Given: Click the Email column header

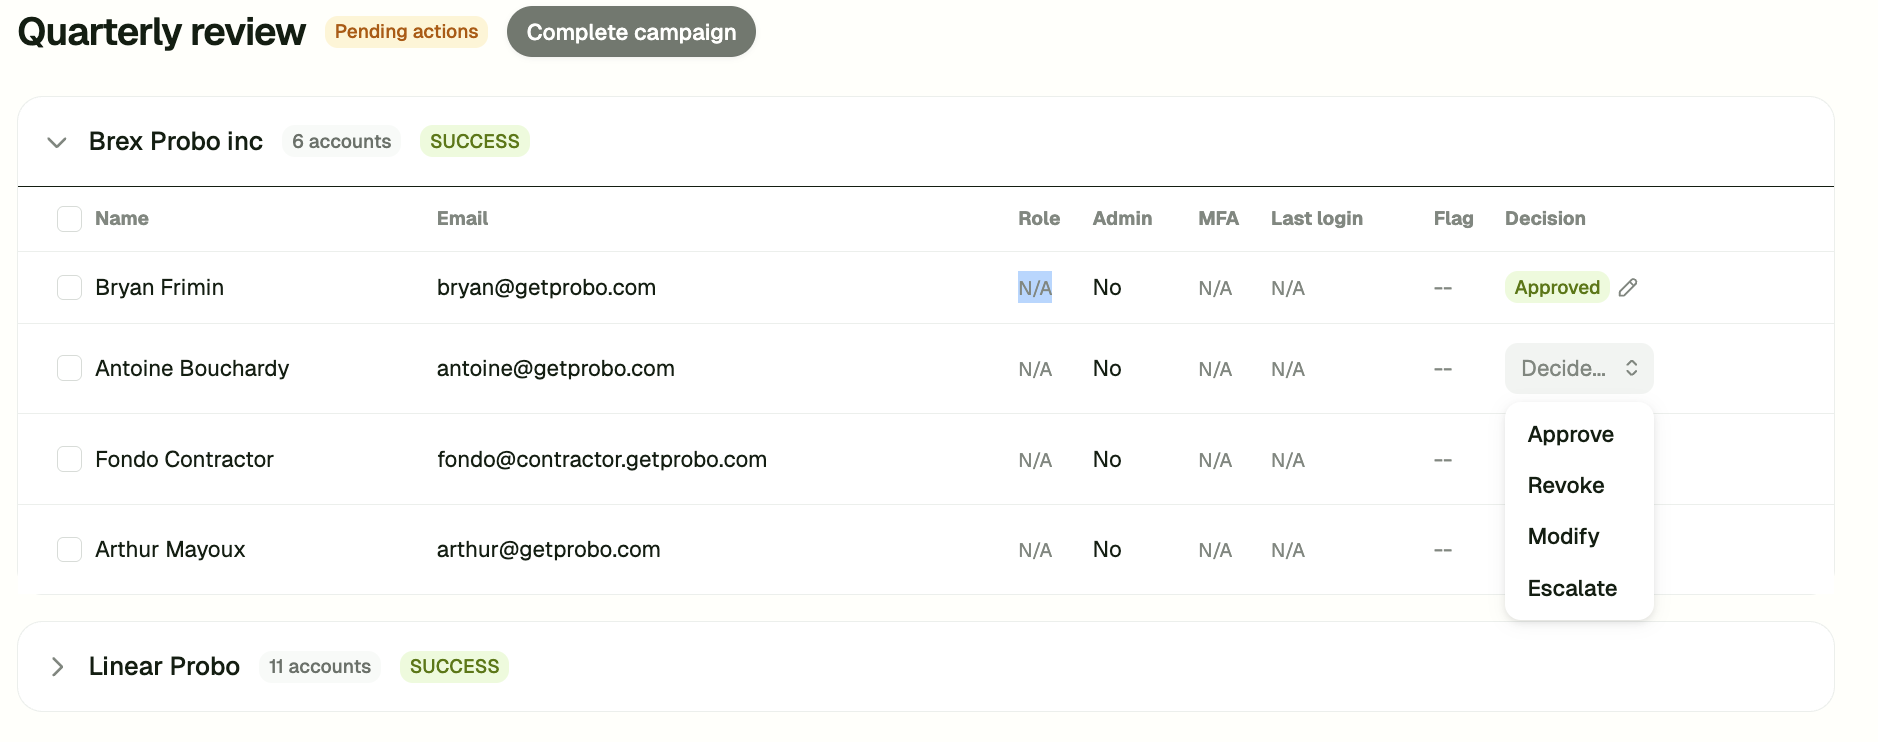Looking at the screenshot, I should [462, 218].
